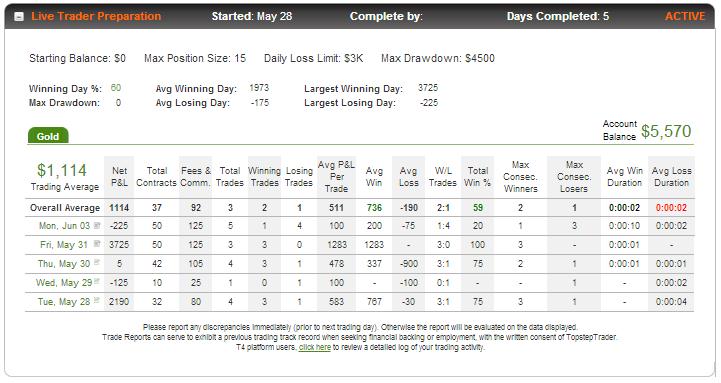Viewport: 721px width, 383px height.
Task: Open note icon beside Mon, Jun 03
Action: (97, 225)
